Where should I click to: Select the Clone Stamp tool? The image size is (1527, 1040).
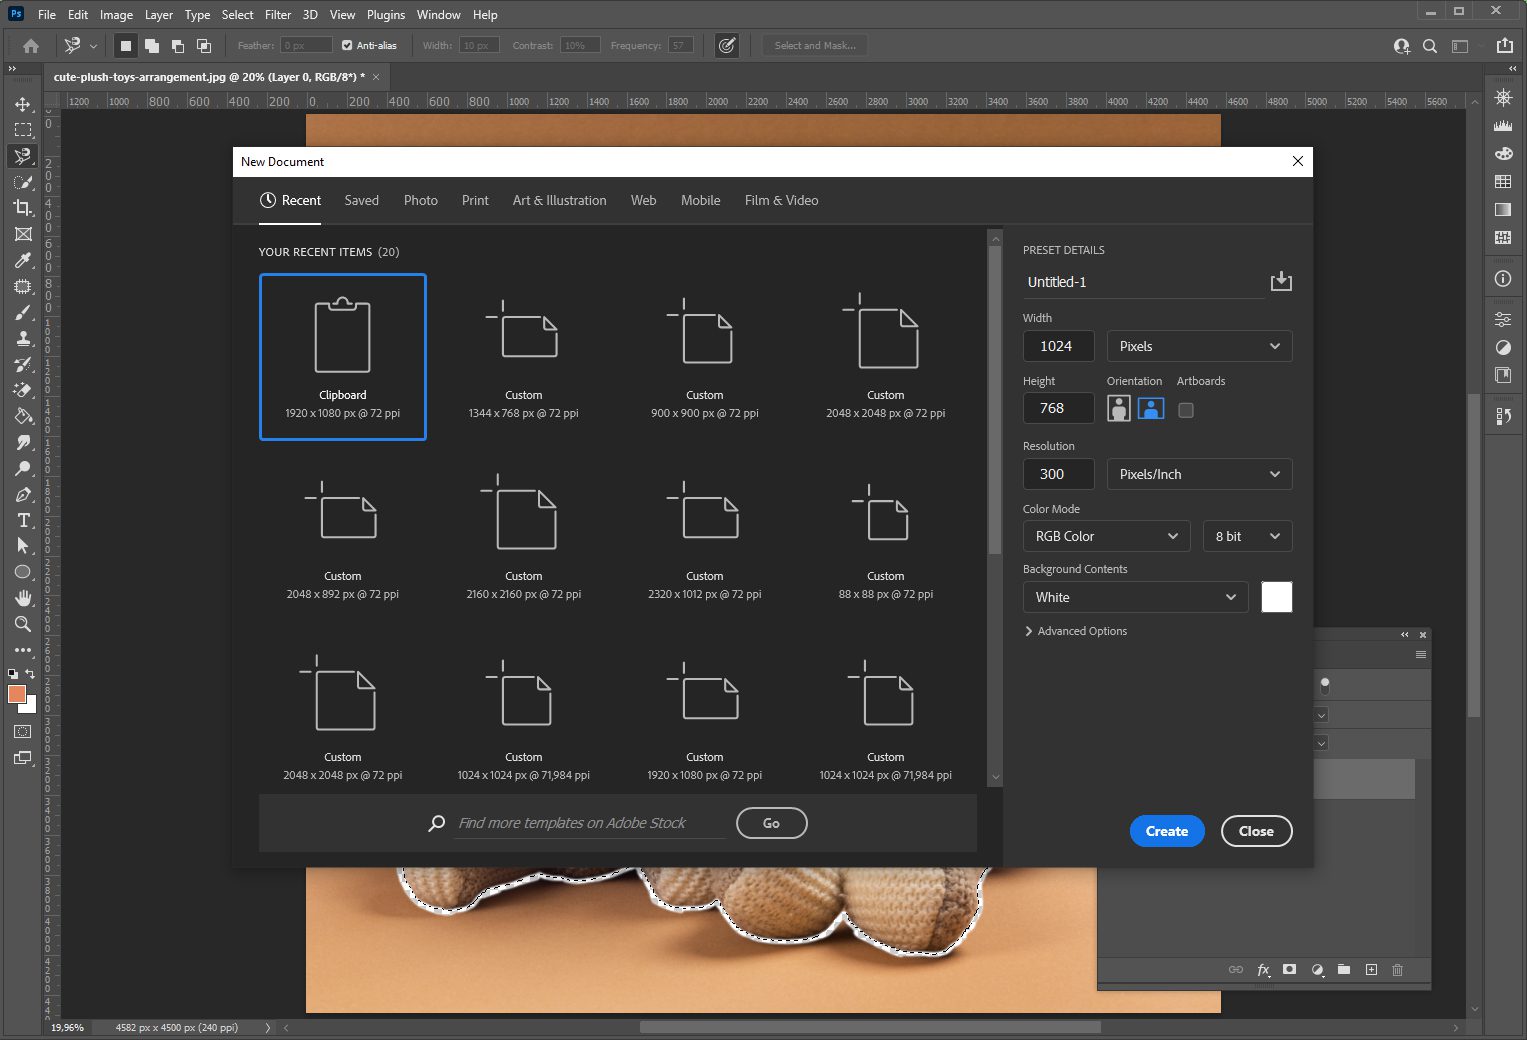coord(23,338)
